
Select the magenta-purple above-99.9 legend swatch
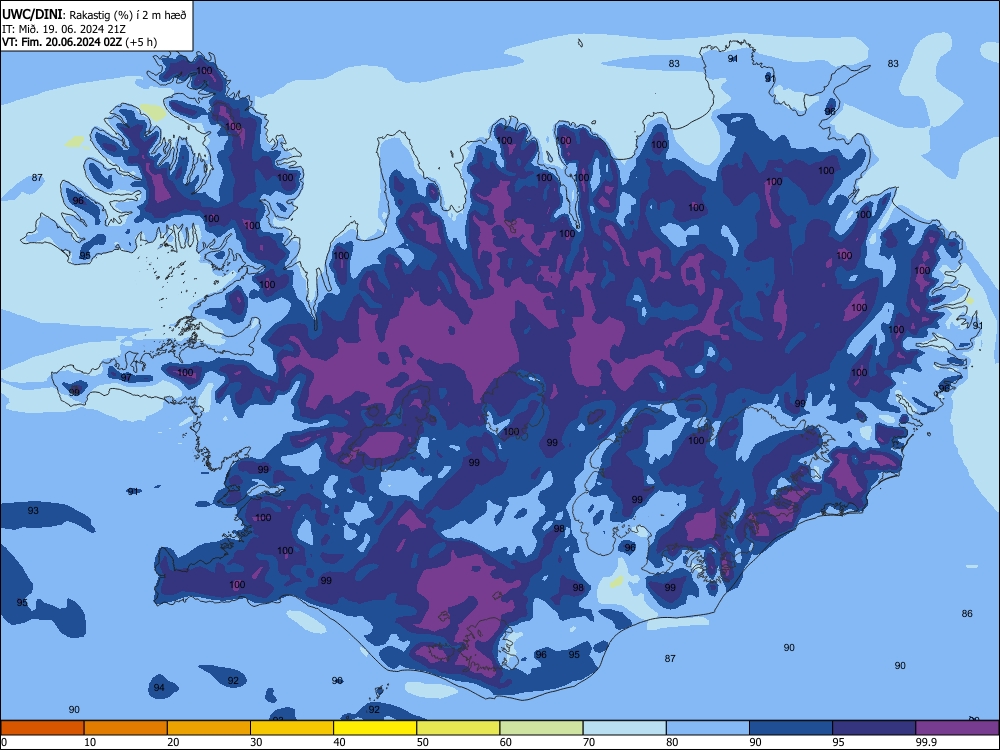click(957, 728)
